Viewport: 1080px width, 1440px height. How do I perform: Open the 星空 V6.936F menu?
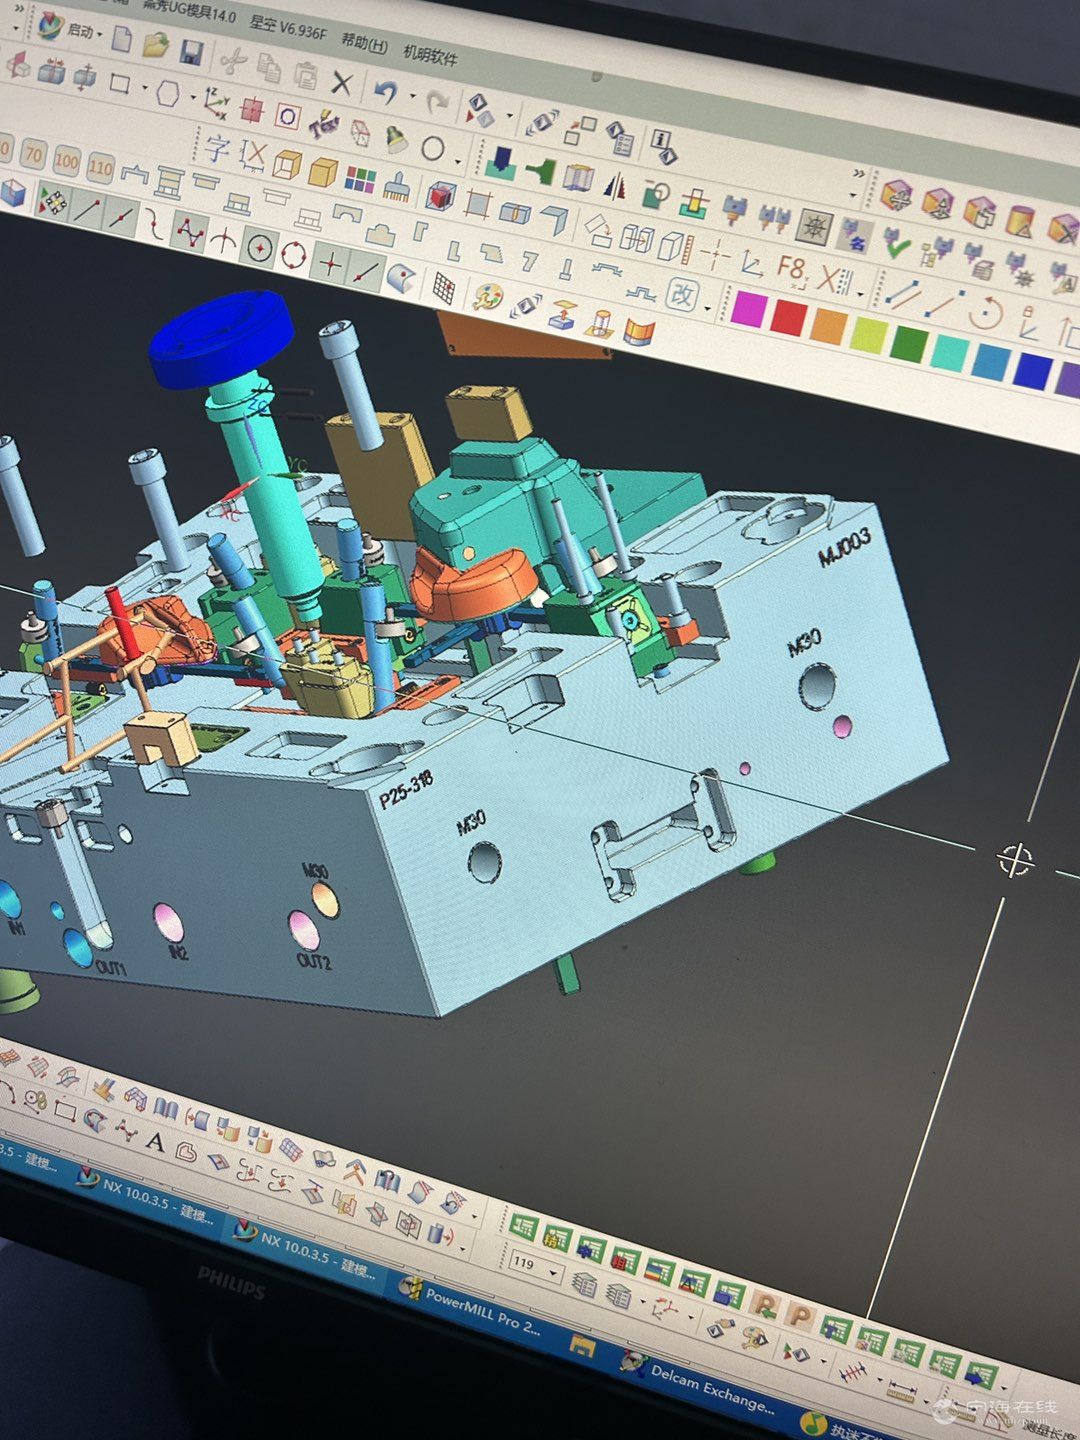(x=290, y=28)
